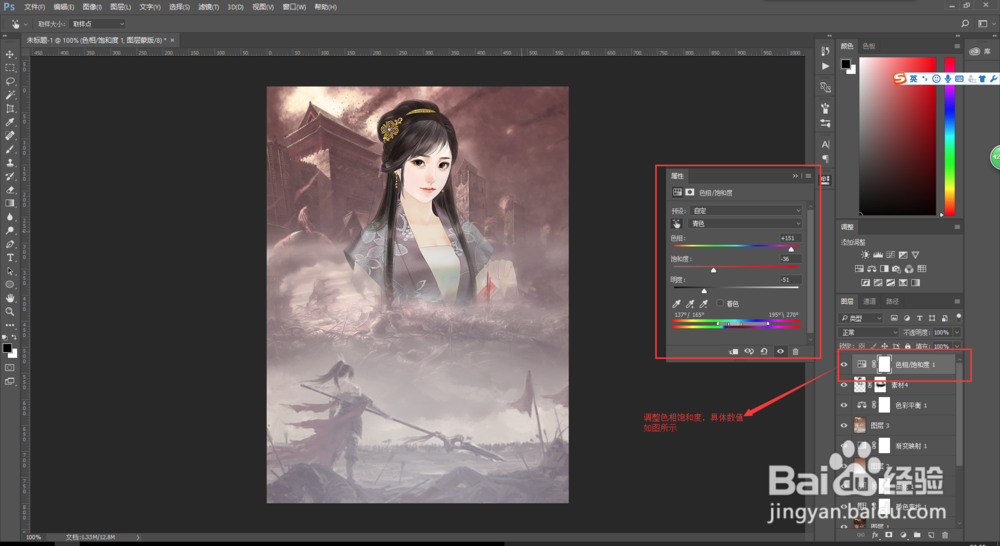Reset adjustment defaults in Properties panel

pos(764,351)
